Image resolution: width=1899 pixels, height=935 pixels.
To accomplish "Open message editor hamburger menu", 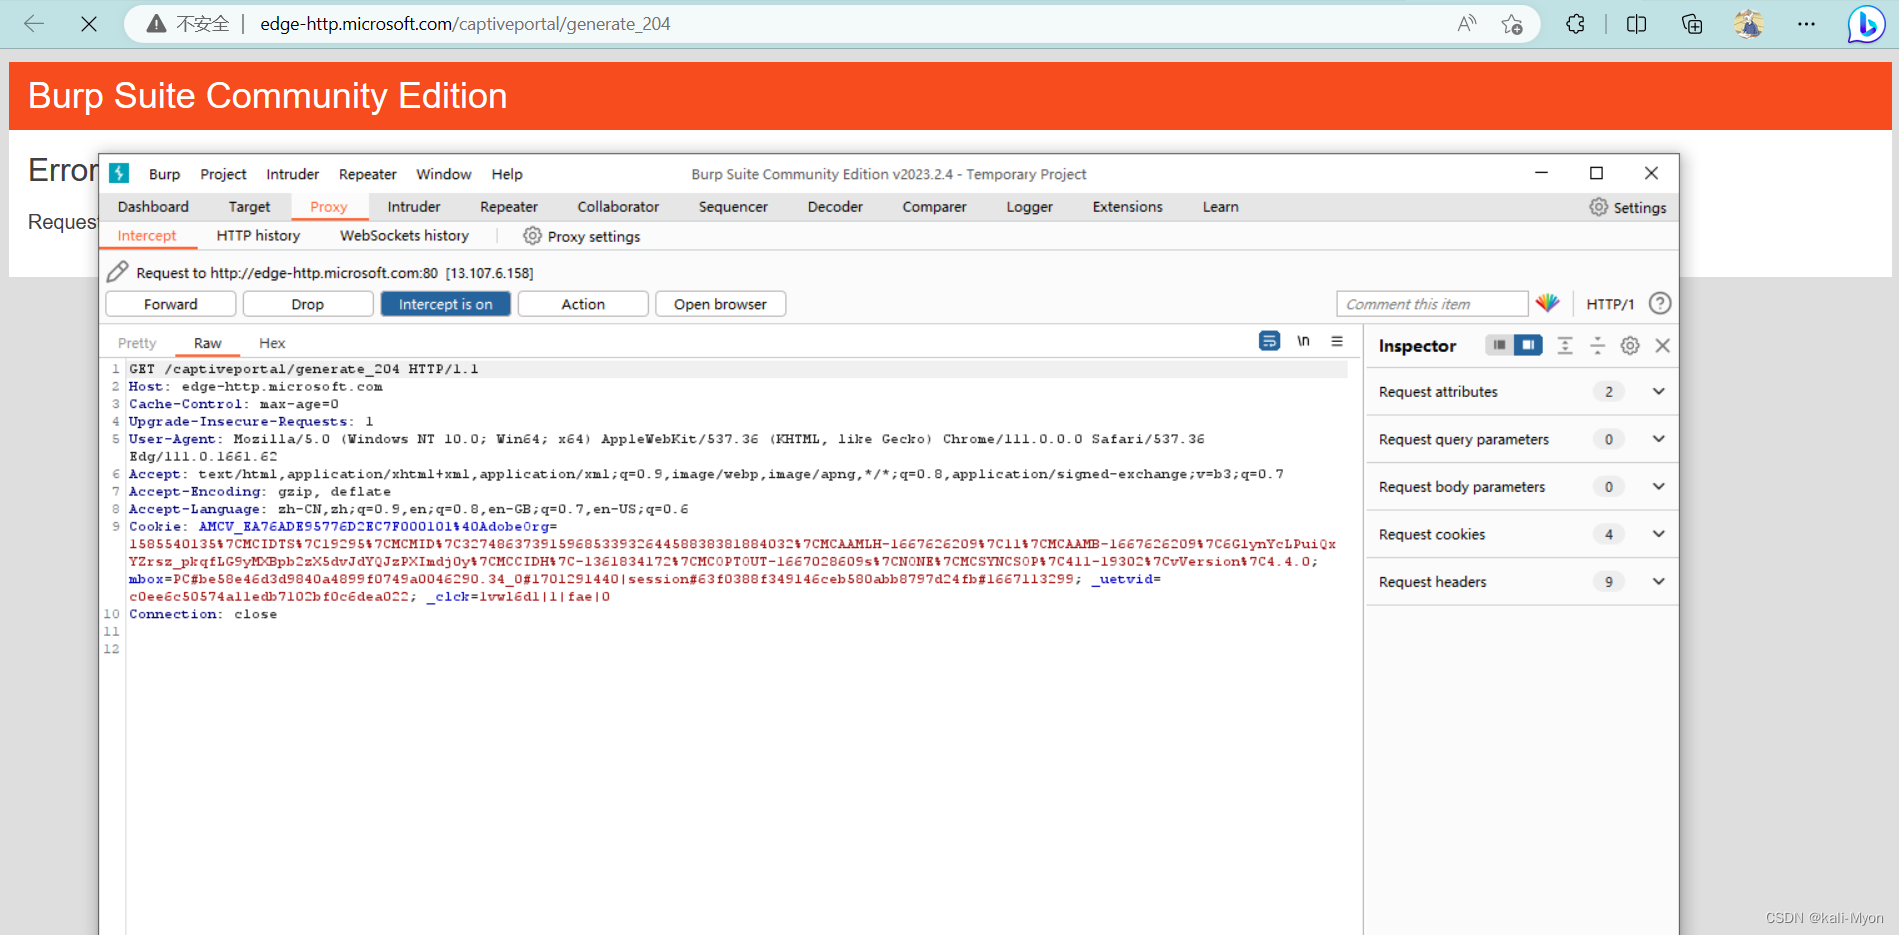I will (x=1337, y=341).
